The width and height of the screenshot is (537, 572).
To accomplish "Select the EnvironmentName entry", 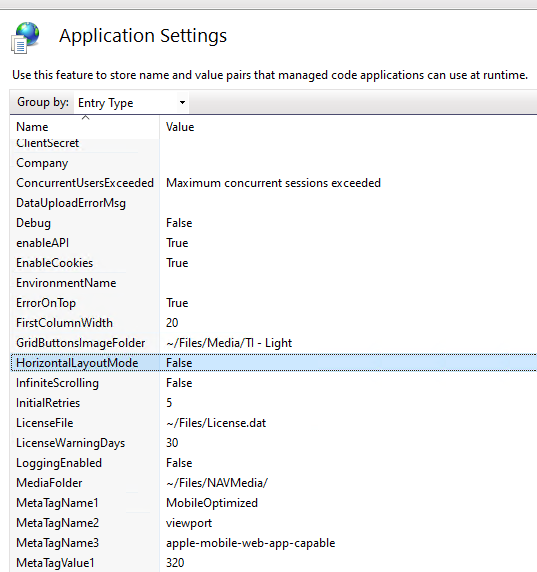I will pos(66,283).
